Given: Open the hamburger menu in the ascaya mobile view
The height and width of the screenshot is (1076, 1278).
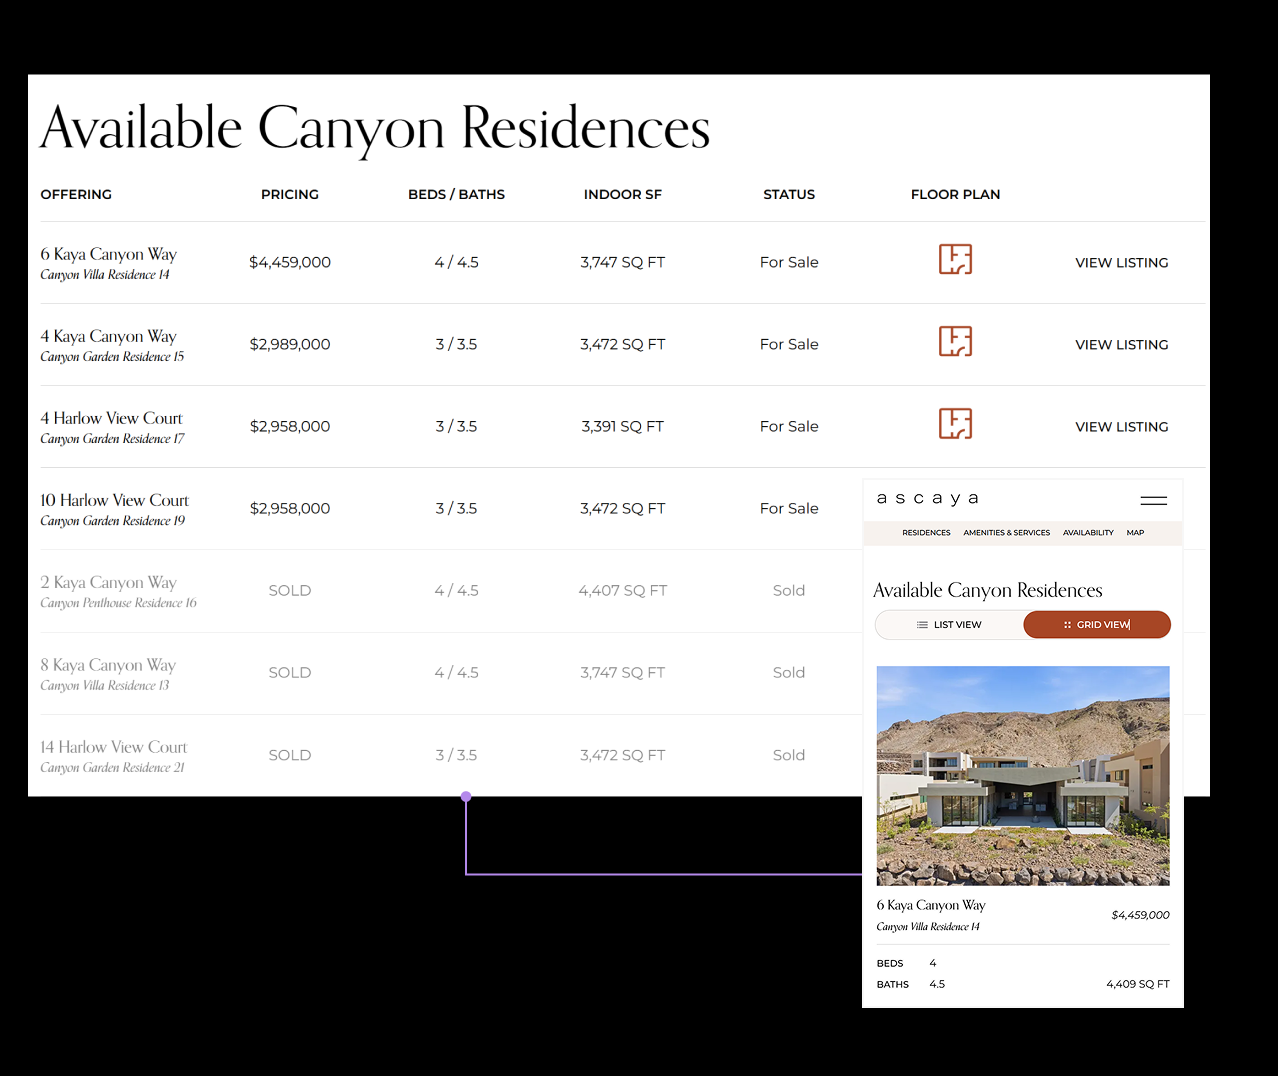Looking at the screenshot, I should pyautogui.click(x=1154, y=500).
